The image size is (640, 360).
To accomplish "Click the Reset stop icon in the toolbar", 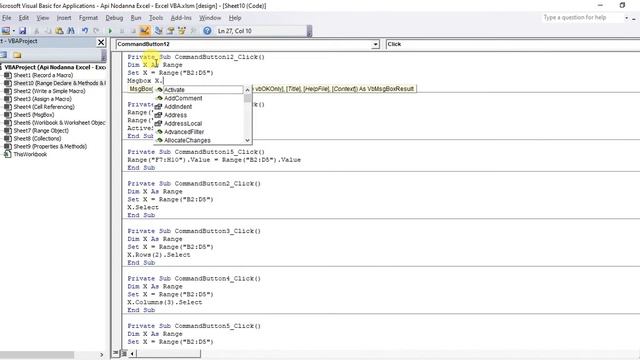I will 133,31.
